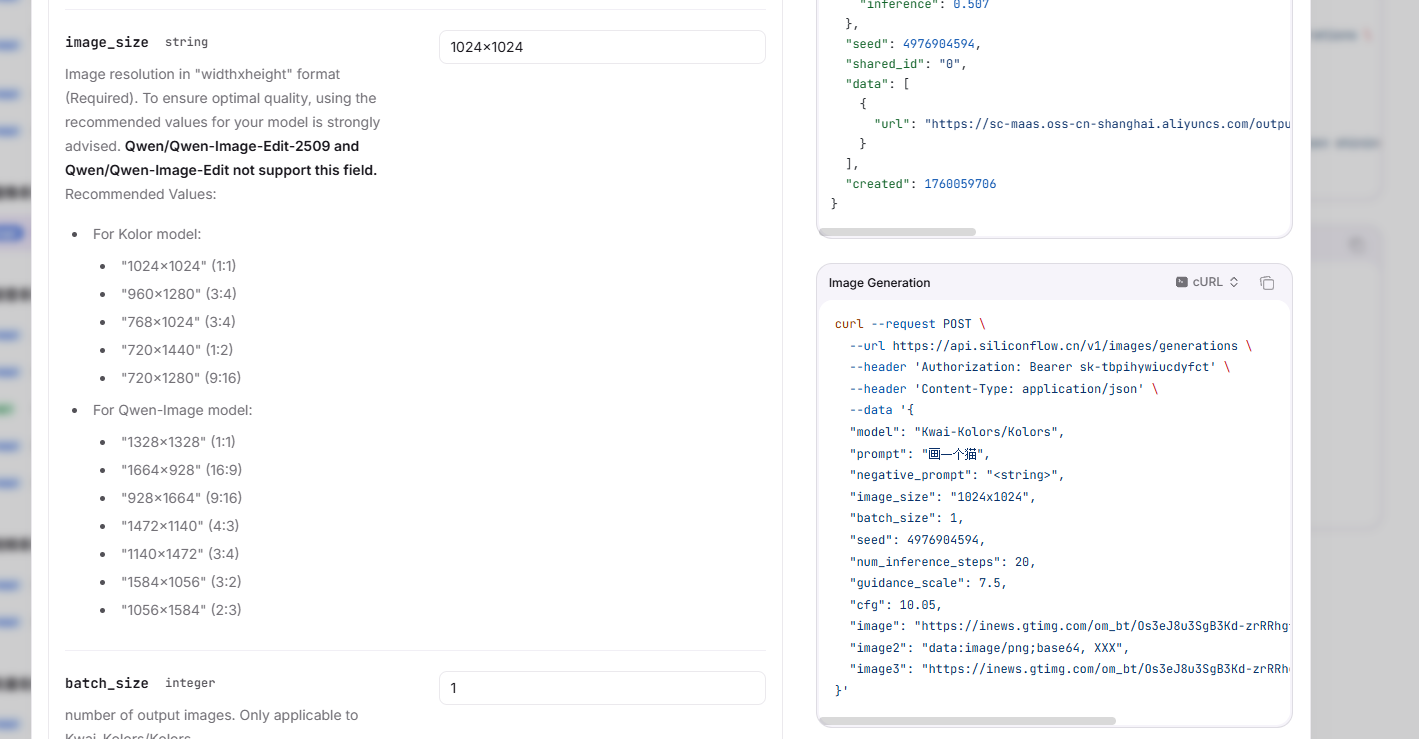Select the "1140×1472" (3:4) value
Viewport: 1419px width, 739px height.
coord(180,554)
